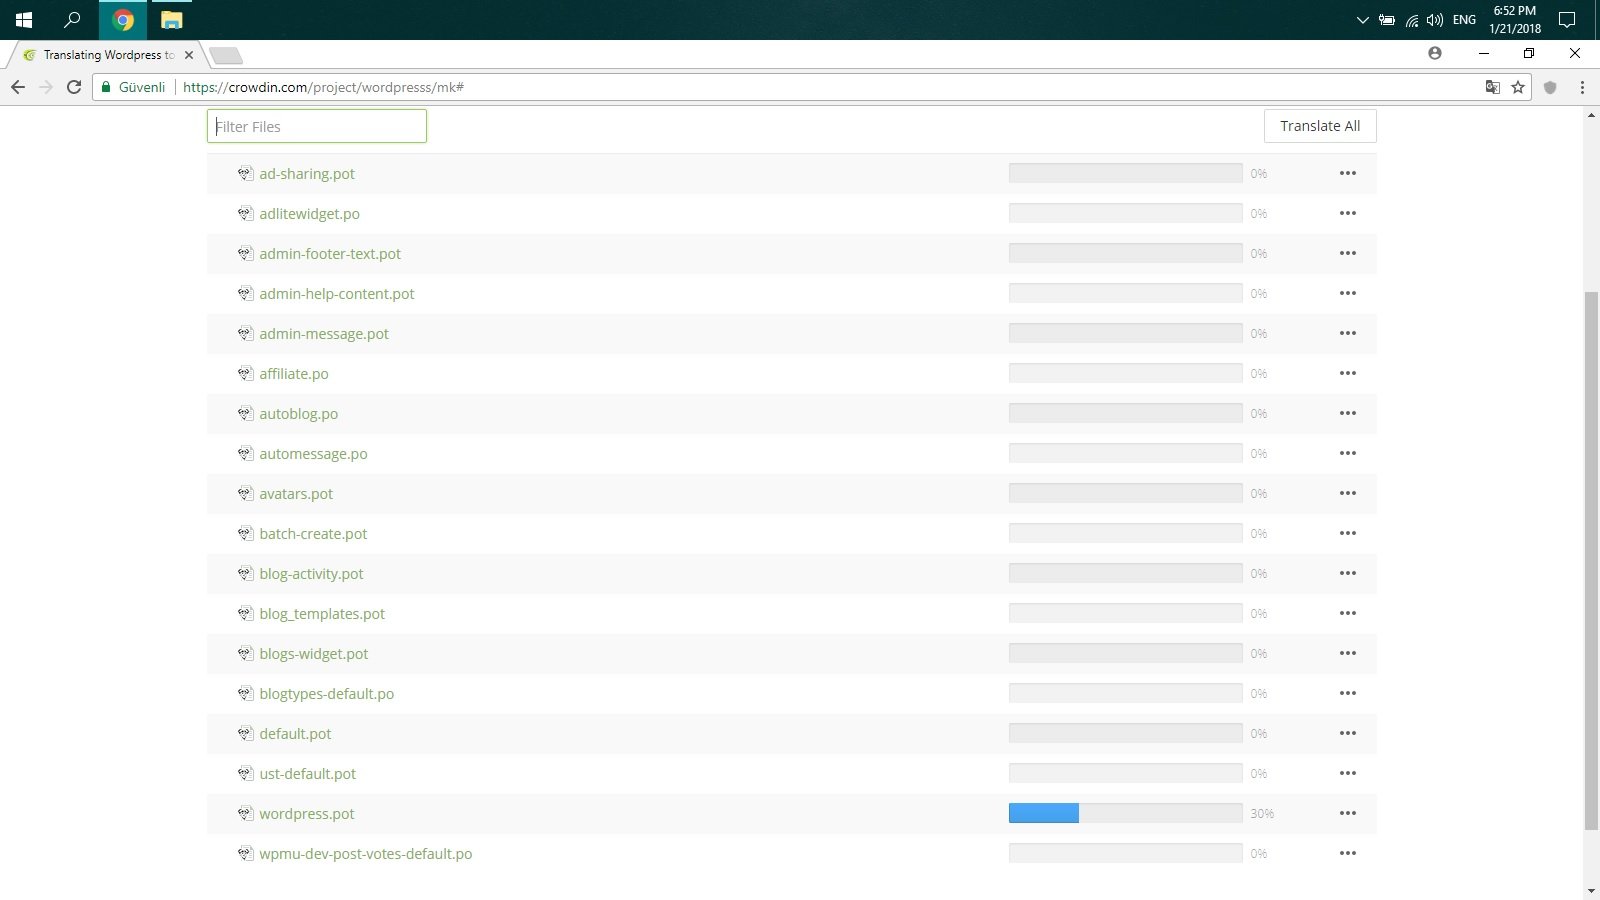Open the ad-sharing.pot file
The image size is (1600, 900).
pos(307,174)
